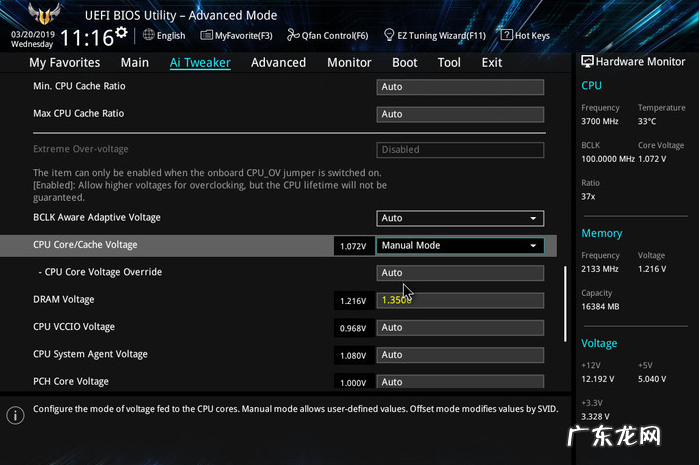
Task: Click the settings gear icon beside the clock
Action: tap(121, 33)
